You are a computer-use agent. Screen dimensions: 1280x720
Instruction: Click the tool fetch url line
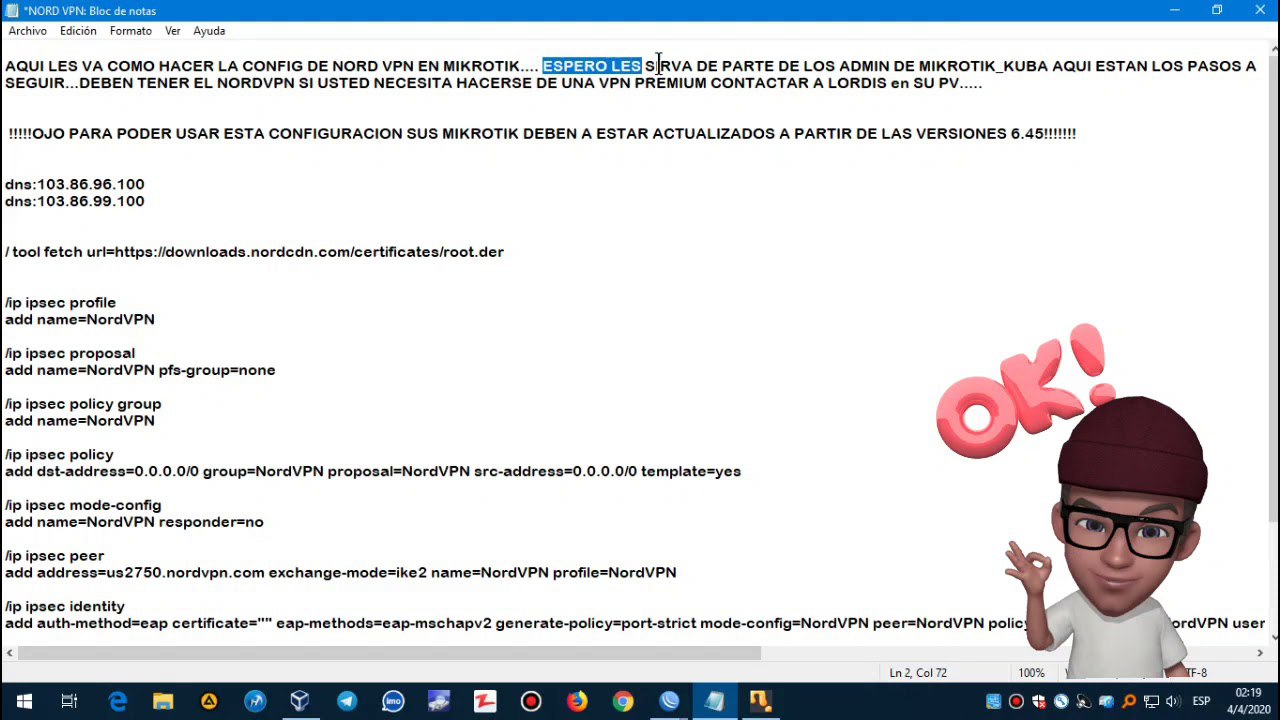coord(254,252)
